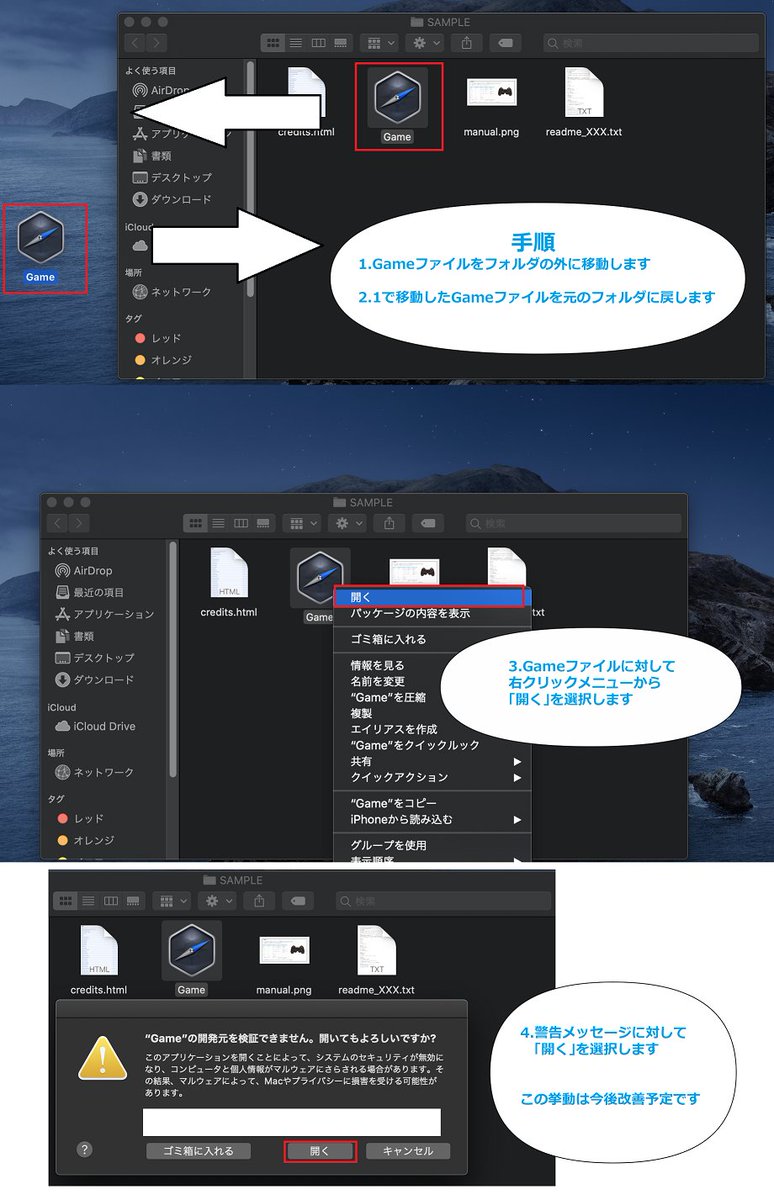Image resolution: width=774 pixels, height=1200 pixels.
Task: Click the search field in context-menu window
Action: click(x=573, y=523)
